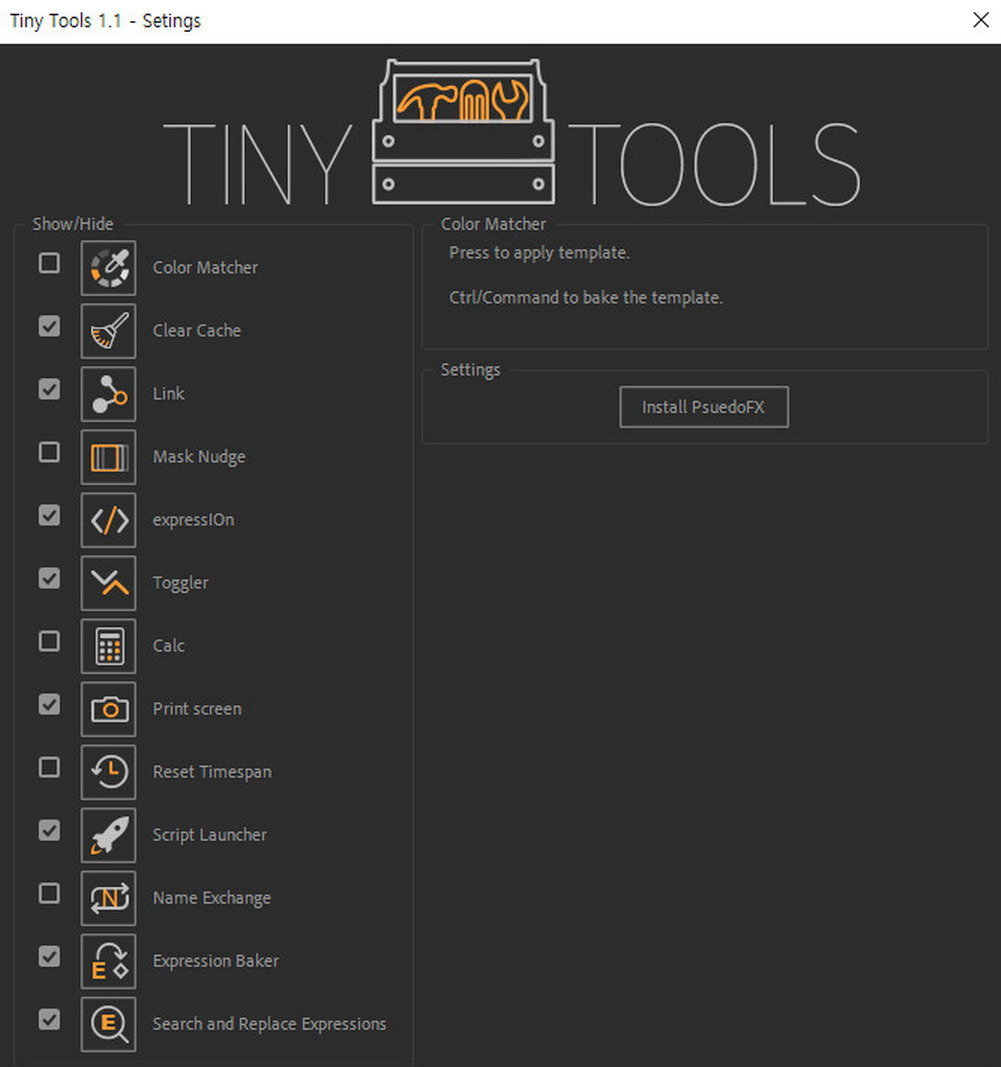
Task: Disable the Script Launcher checkbox
Action: click(49, 830)
